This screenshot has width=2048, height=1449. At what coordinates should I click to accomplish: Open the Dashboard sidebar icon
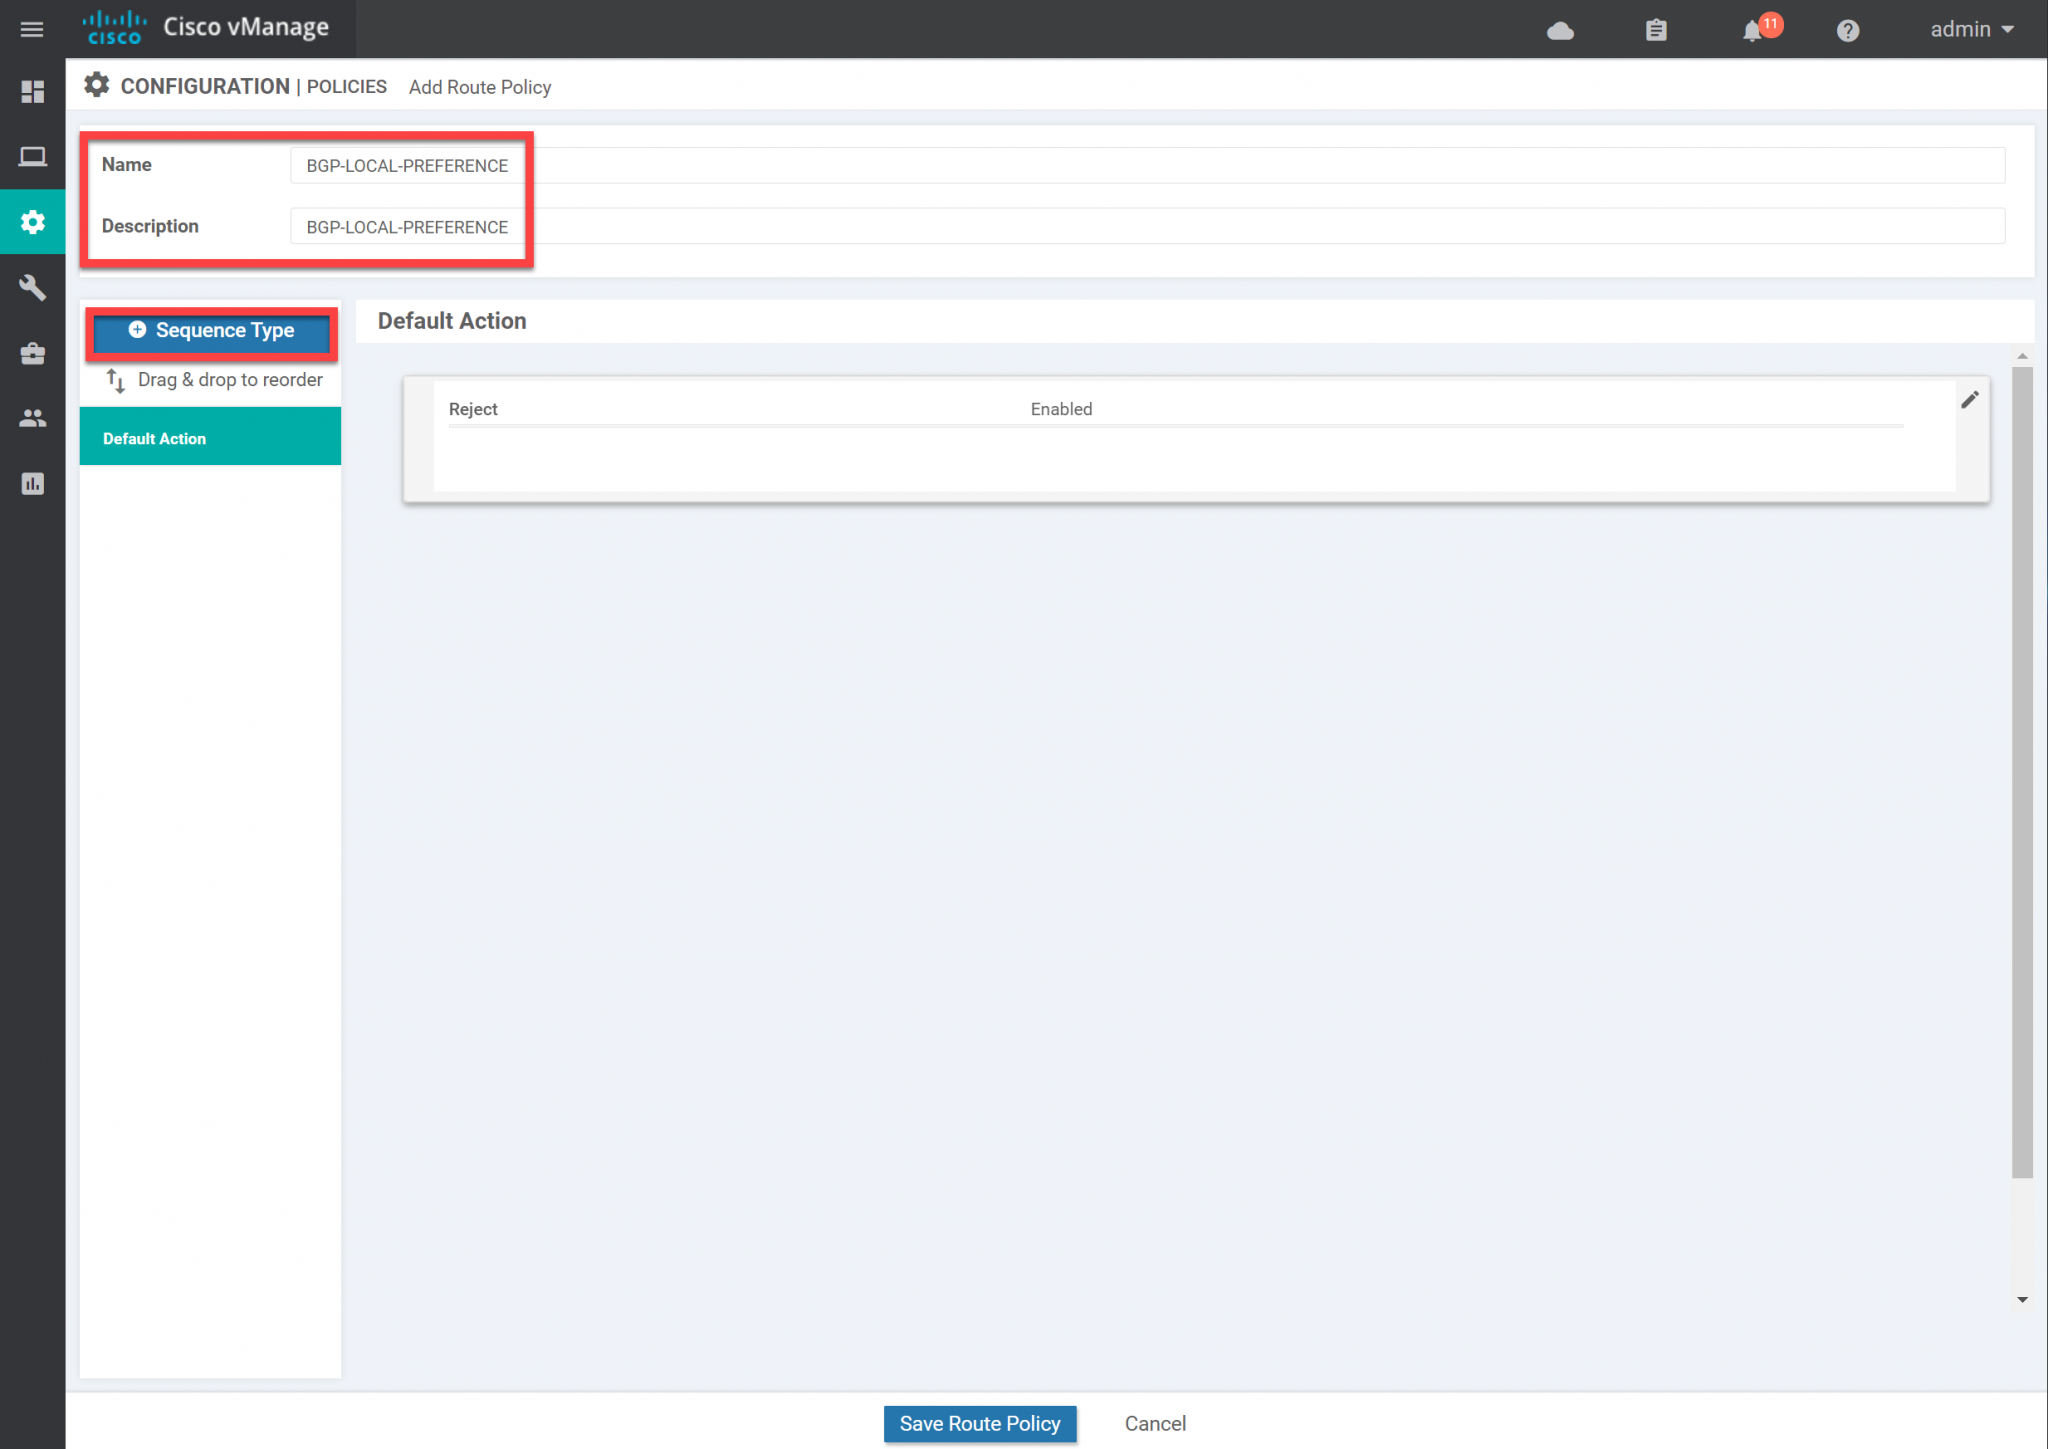[32, 91]
